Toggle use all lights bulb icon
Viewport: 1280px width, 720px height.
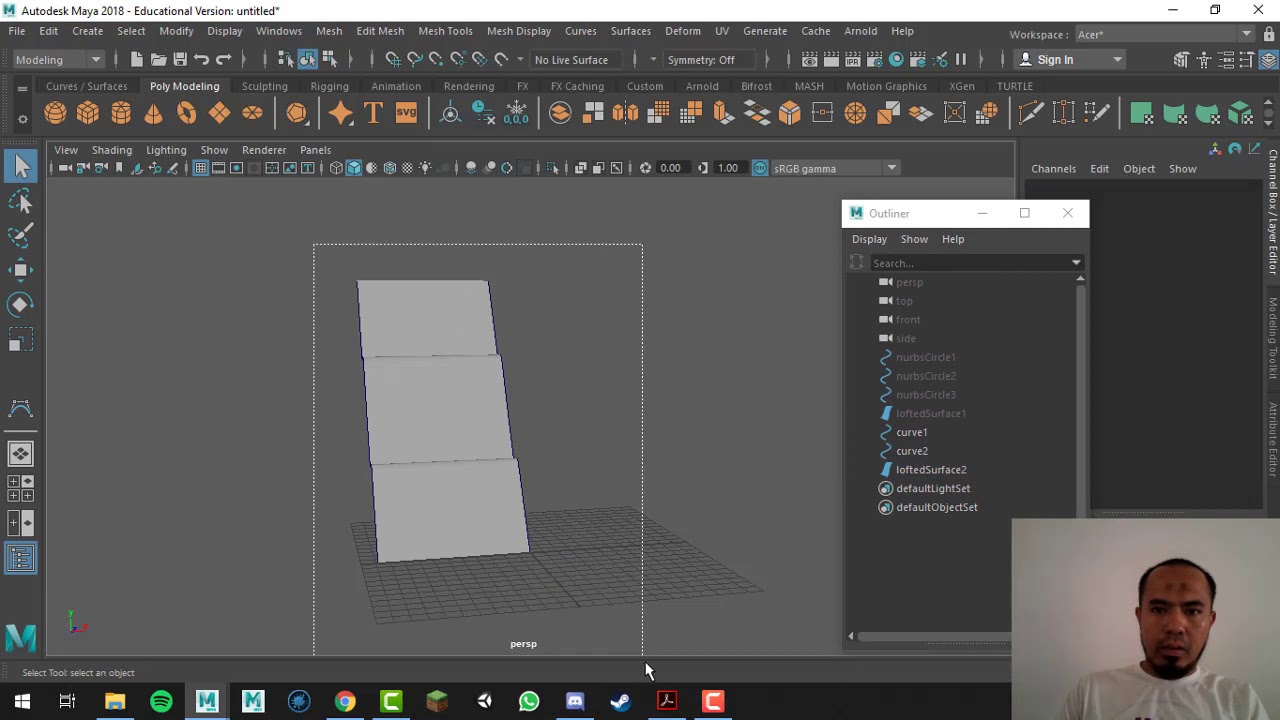[x=426, y=168]
